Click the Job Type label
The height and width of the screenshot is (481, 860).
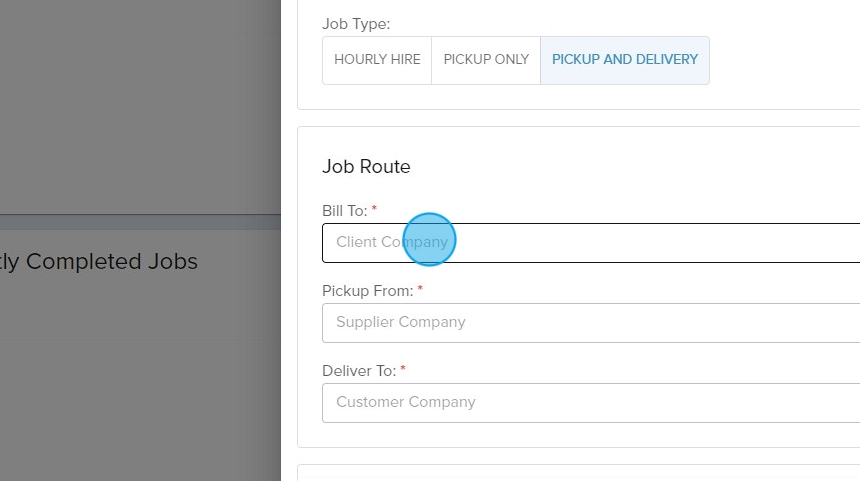(x=356, y=23)
